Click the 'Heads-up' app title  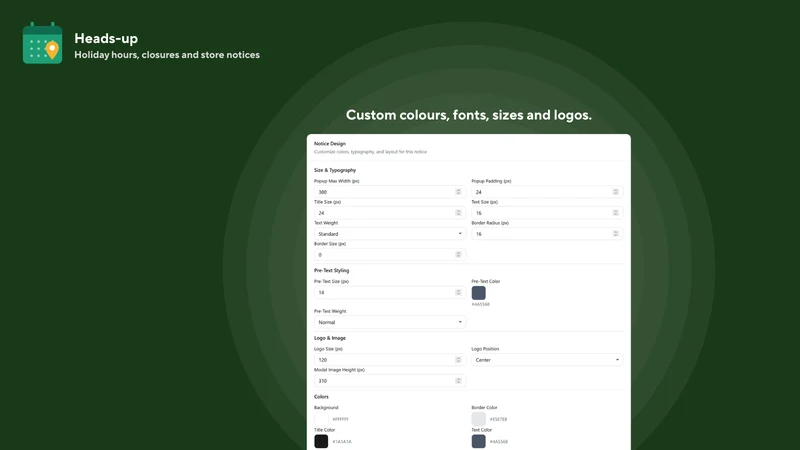(x=106, y=38)
